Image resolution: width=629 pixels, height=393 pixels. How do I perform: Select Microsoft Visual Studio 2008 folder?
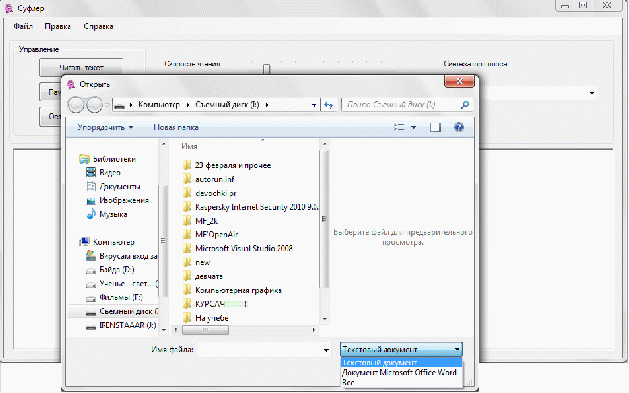click(x=237, y=248)
